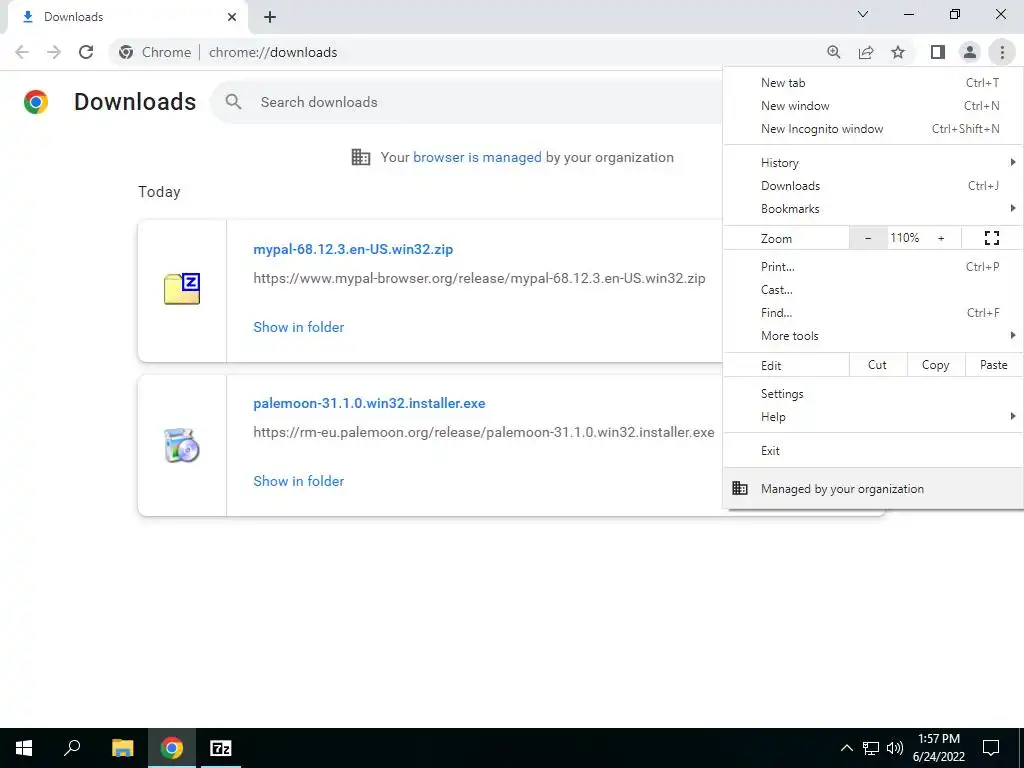1024x768 pixels.
Task: Bookmark this page with the star icon
Action: tap(898, 52)
